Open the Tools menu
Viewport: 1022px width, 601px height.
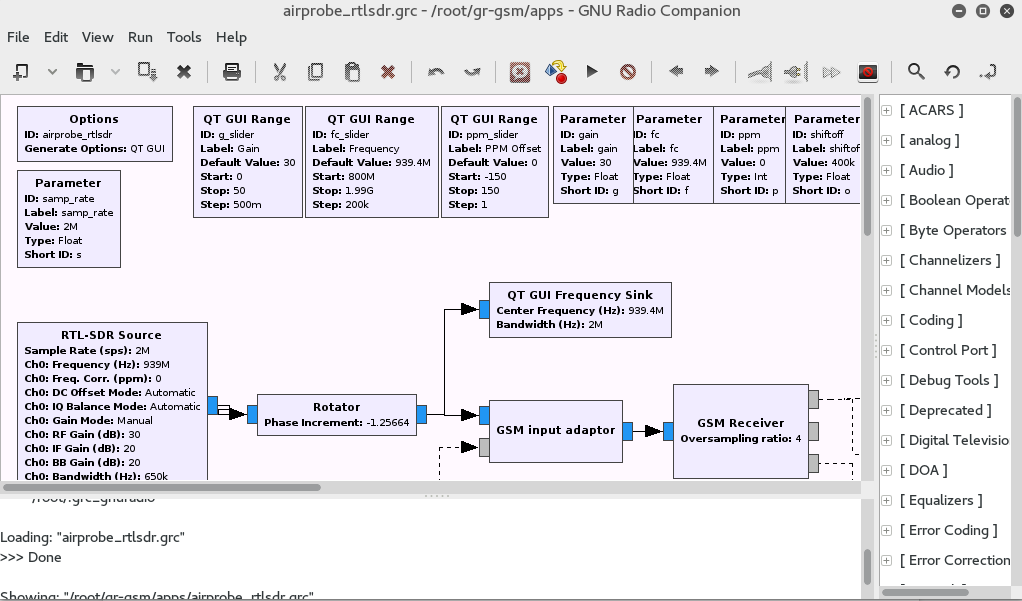tap(184, 37)
